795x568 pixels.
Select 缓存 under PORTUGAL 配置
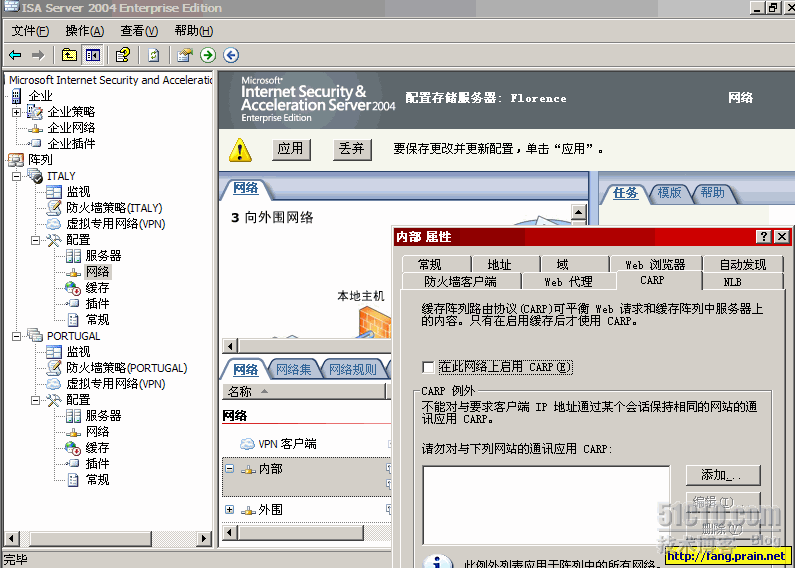(x=97, y=448)
